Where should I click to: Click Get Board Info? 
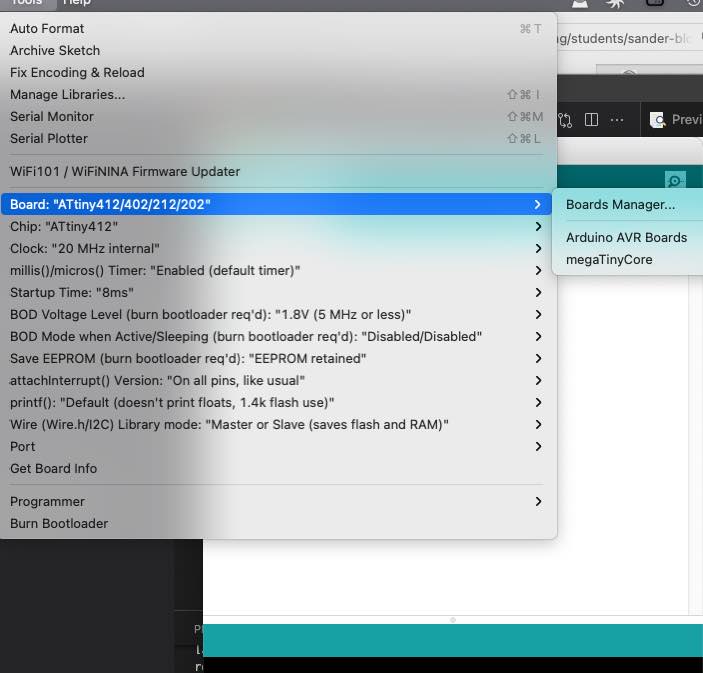[276, 468]
